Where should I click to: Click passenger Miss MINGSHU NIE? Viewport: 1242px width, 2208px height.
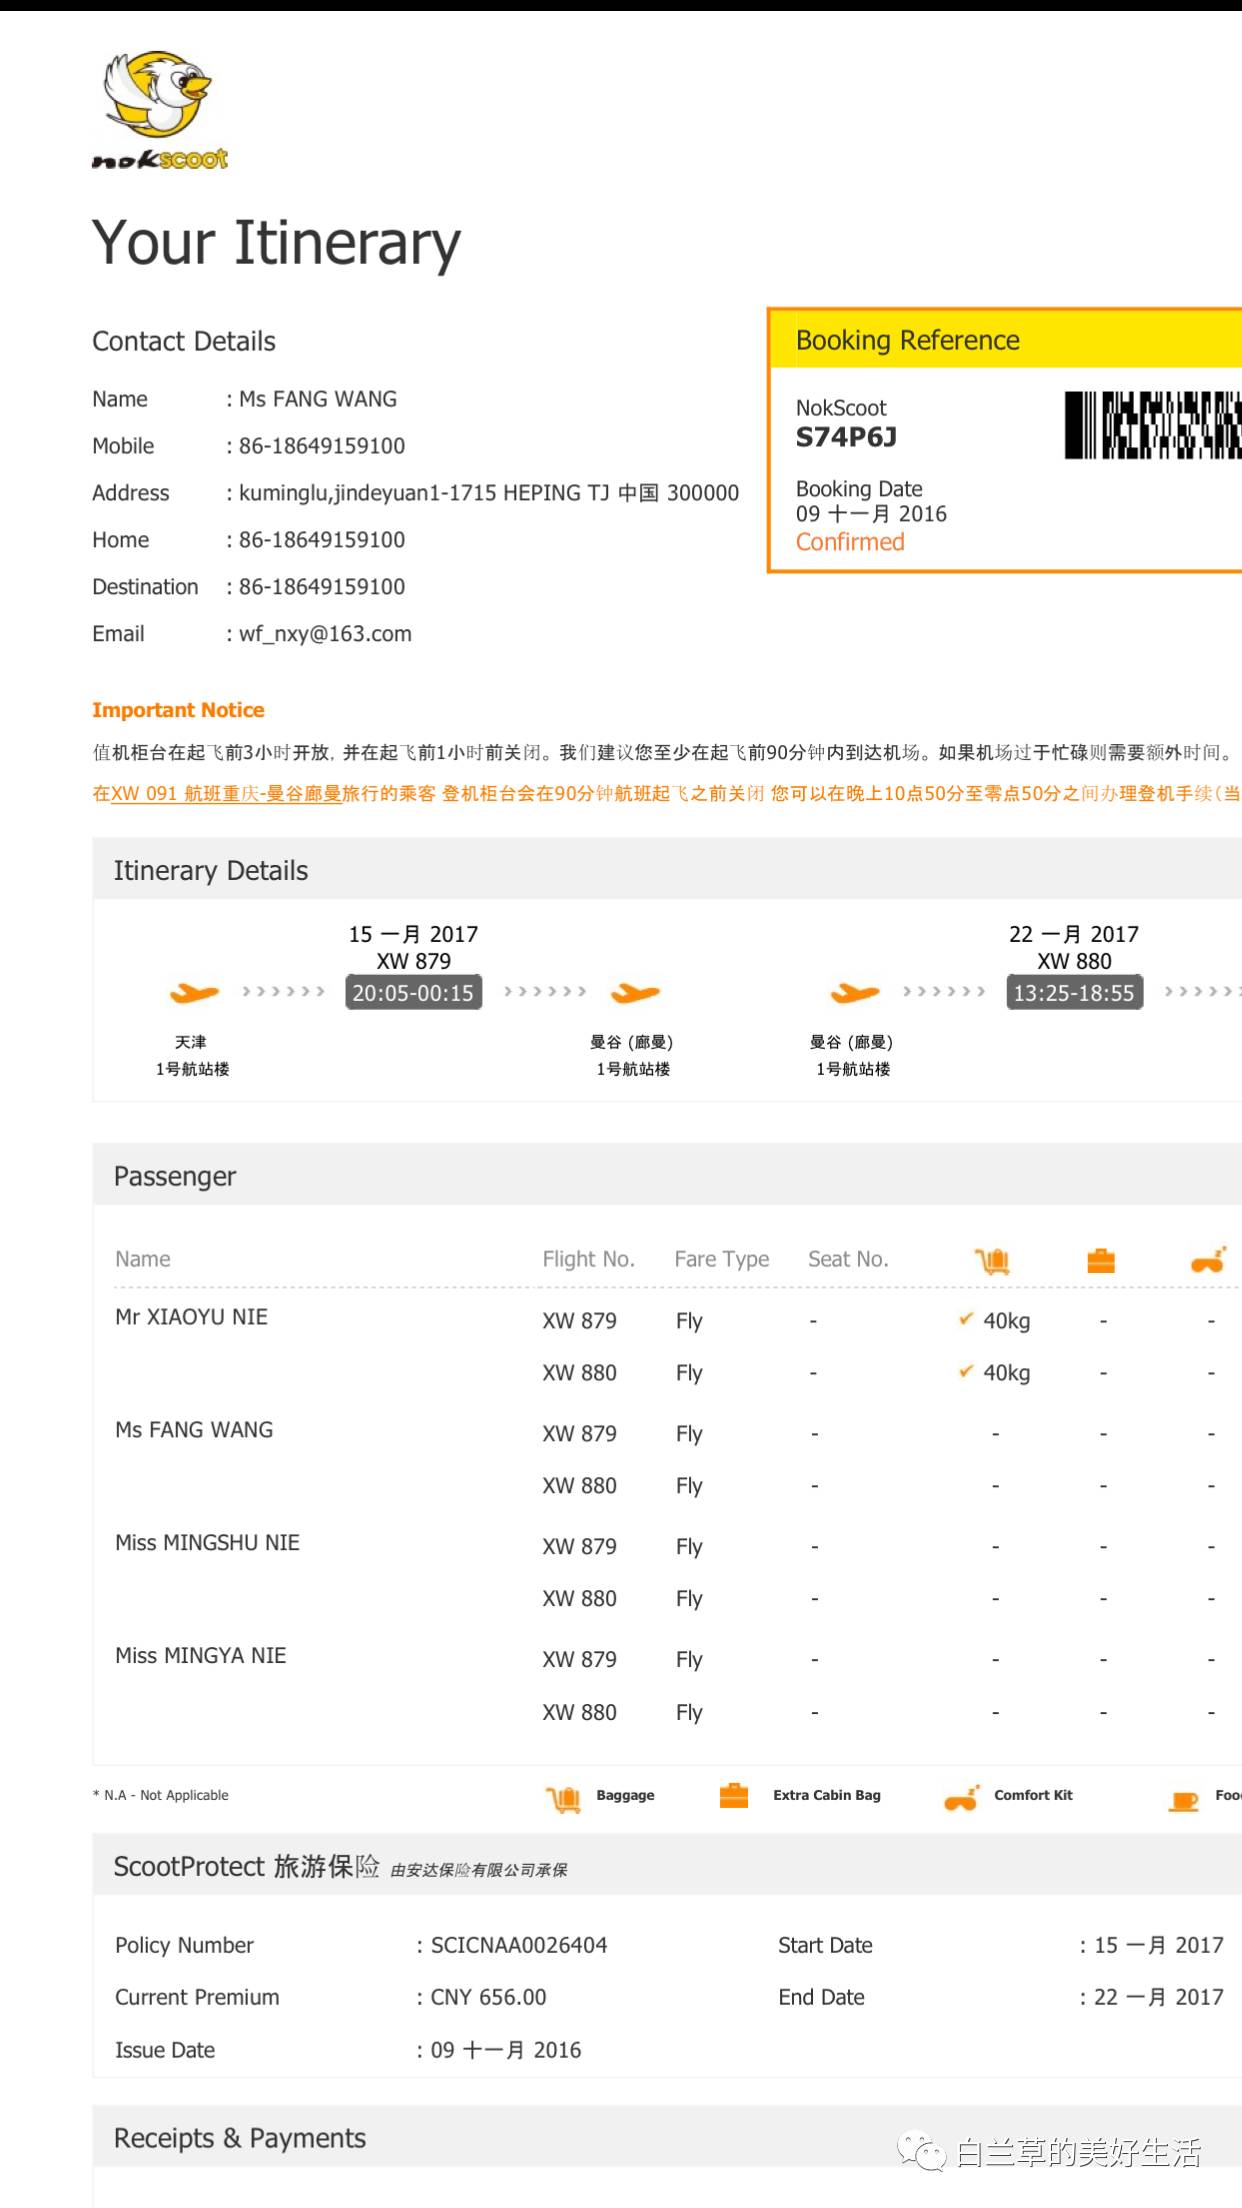tap(207, 1543)
